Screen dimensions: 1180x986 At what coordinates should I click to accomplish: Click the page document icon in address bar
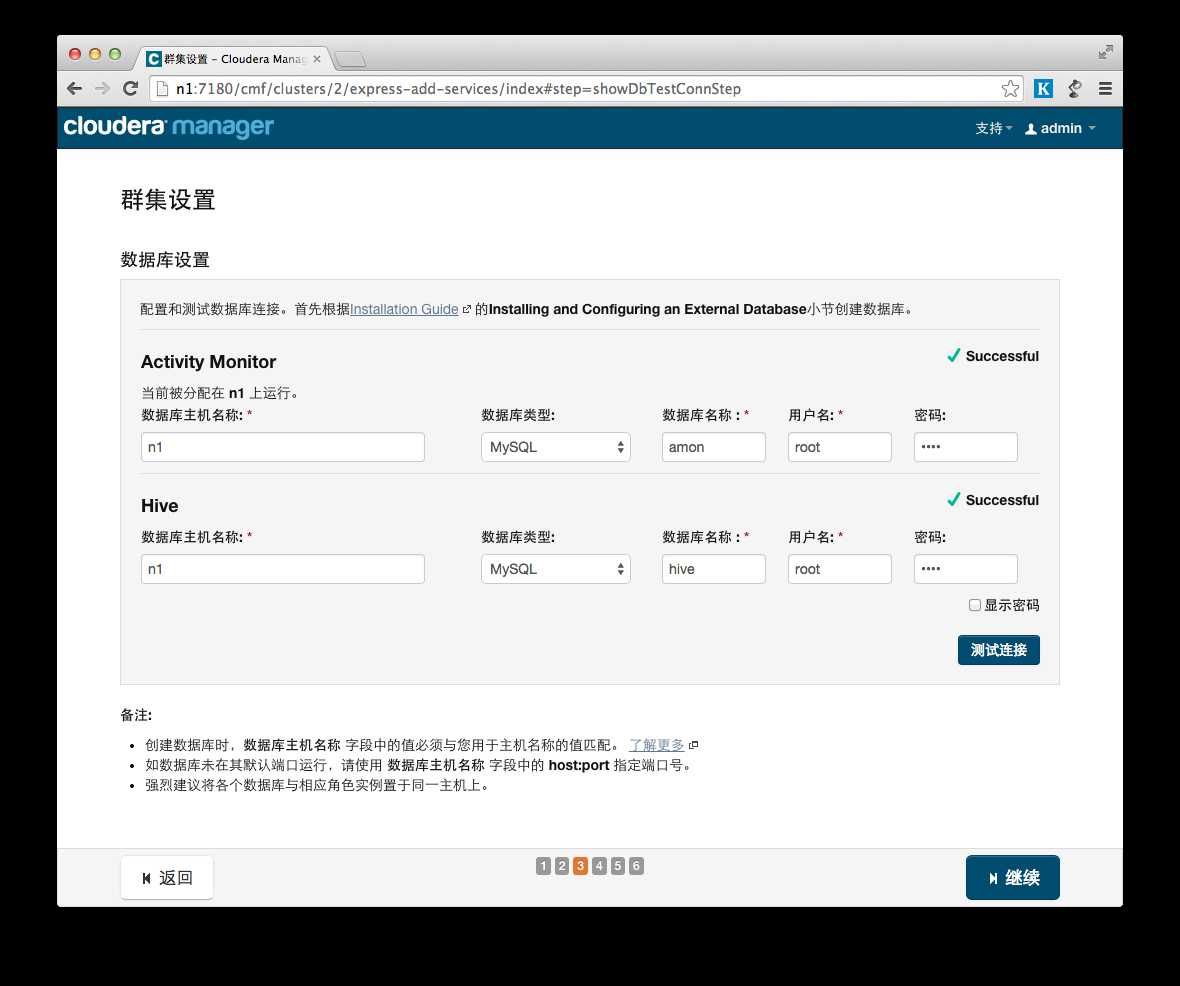[162, 89]
